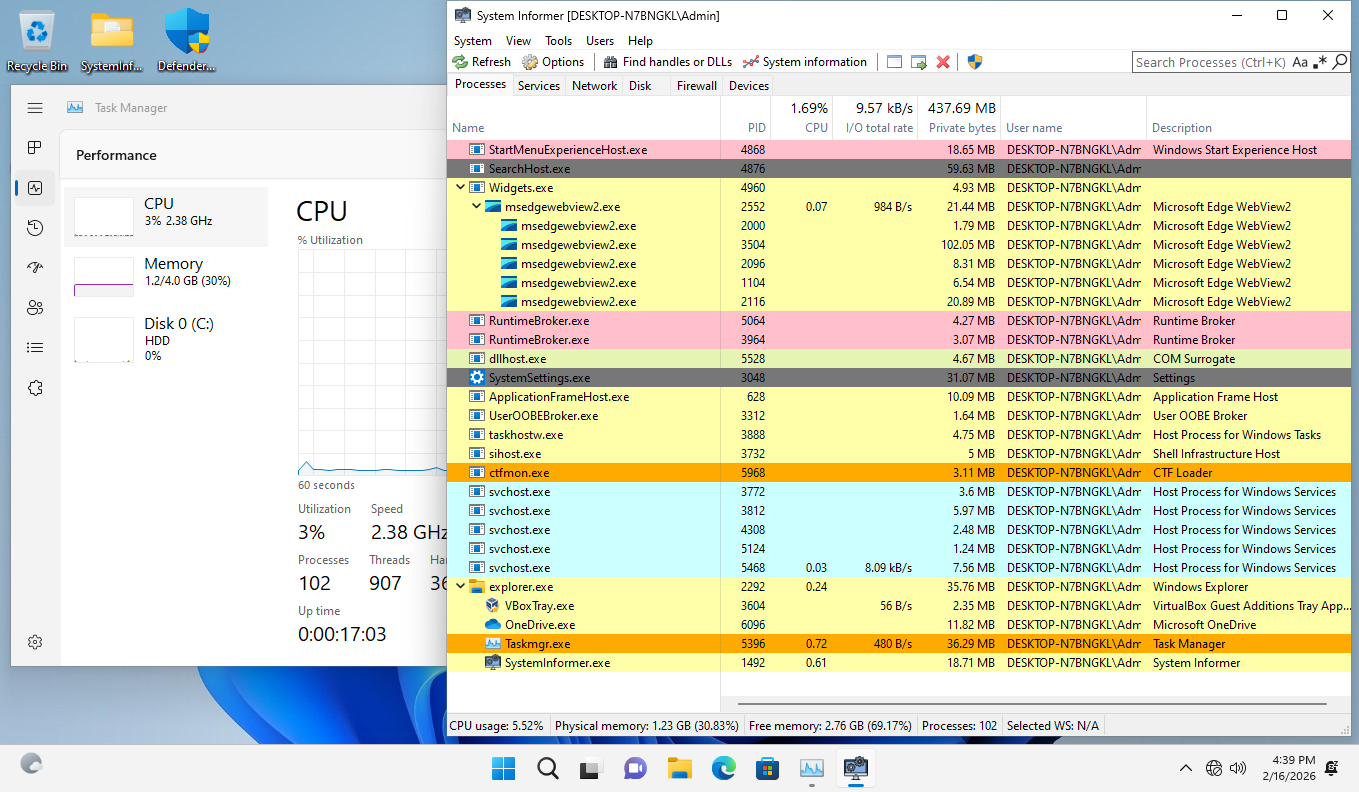Collapse the Widgets.exe process tree
Screen dimensions: 1359x792
pyautogui.click(x=460, y=188)
